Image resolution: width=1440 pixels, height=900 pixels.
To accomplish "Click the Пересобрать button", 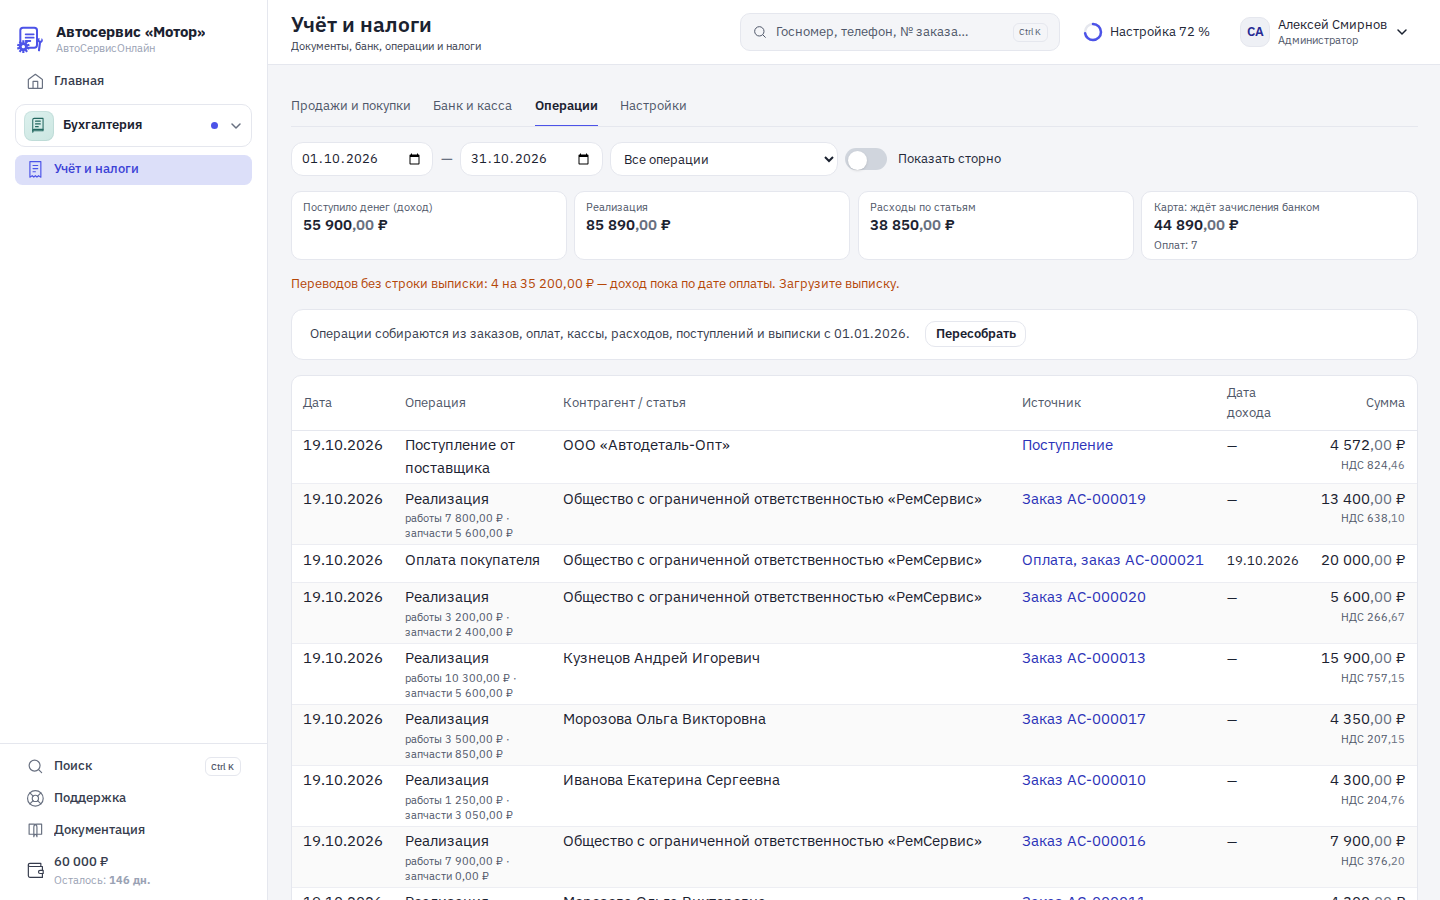I will [976, 334].
